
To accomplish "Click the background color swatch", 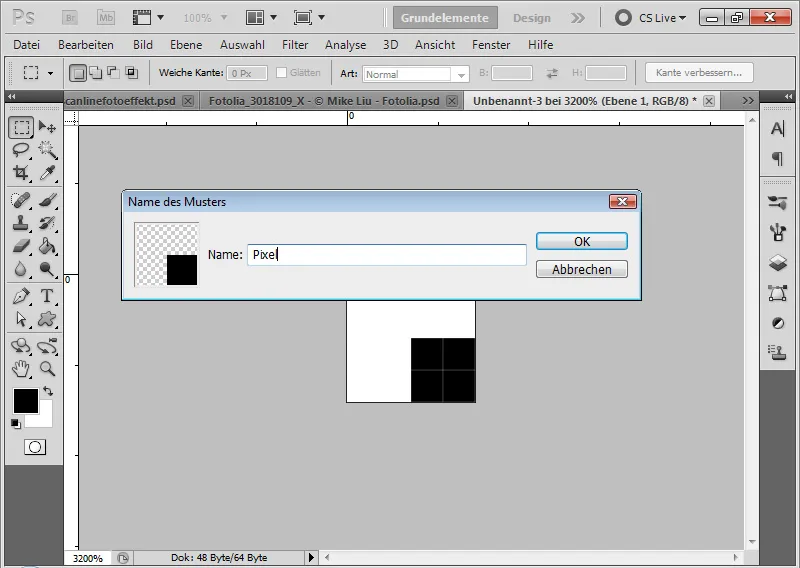I will tap(45, 419).
